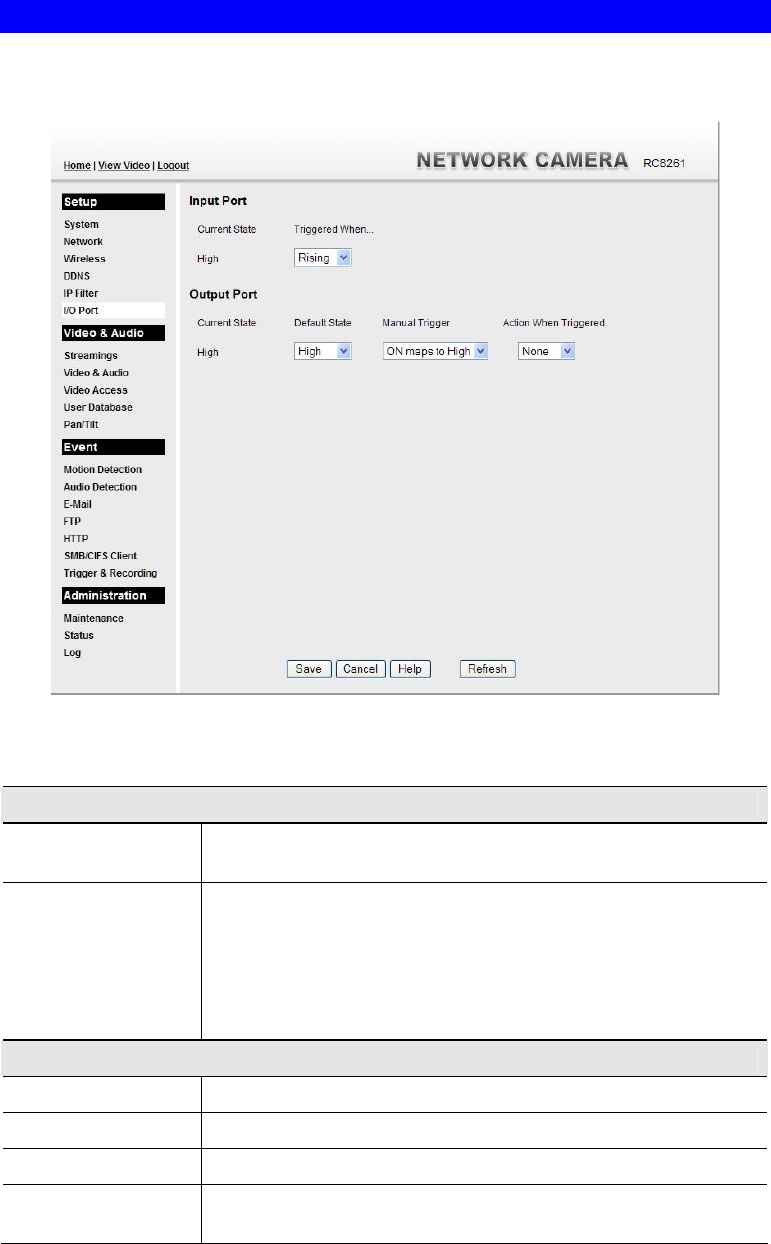Image resolution: width=771 pixels, height=1244 pixels.
Task: Open the IP Filter page
Action: (x=80, y=293)
